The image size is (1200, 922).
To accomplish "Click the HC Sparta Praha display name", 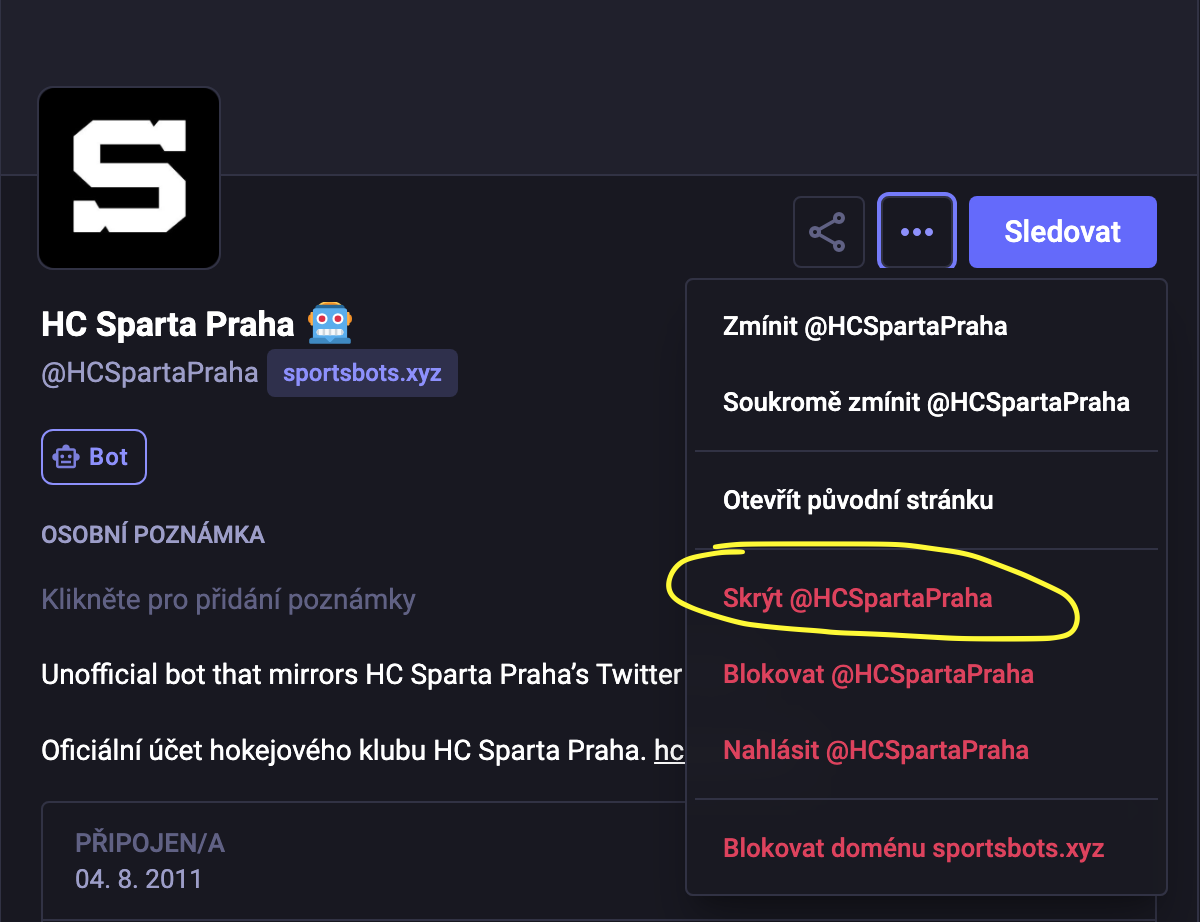I will (x=168, y=324).
